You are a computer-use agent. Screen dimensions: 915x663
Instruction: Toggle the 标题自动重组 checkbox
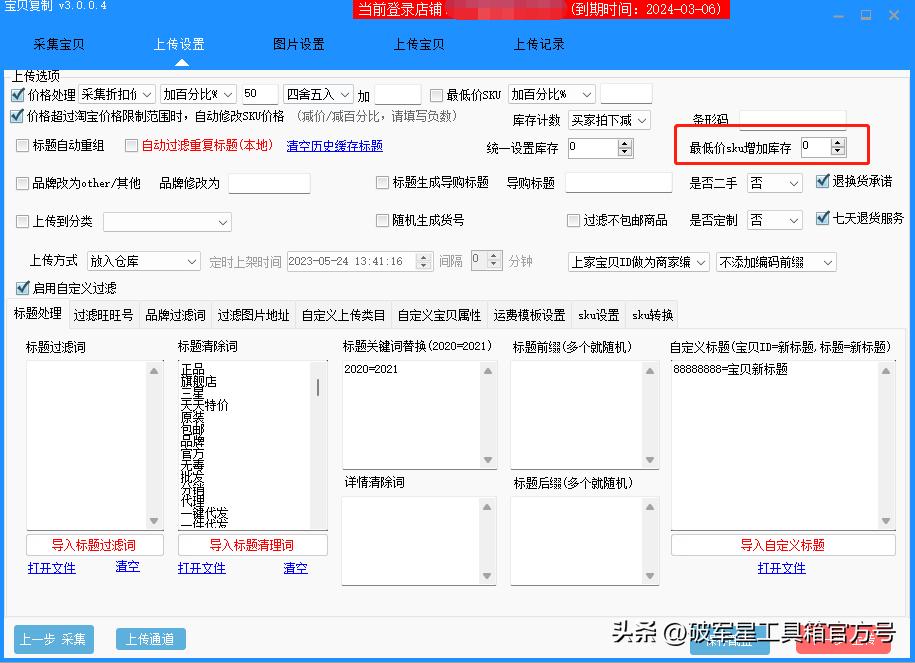pos(22,145)
